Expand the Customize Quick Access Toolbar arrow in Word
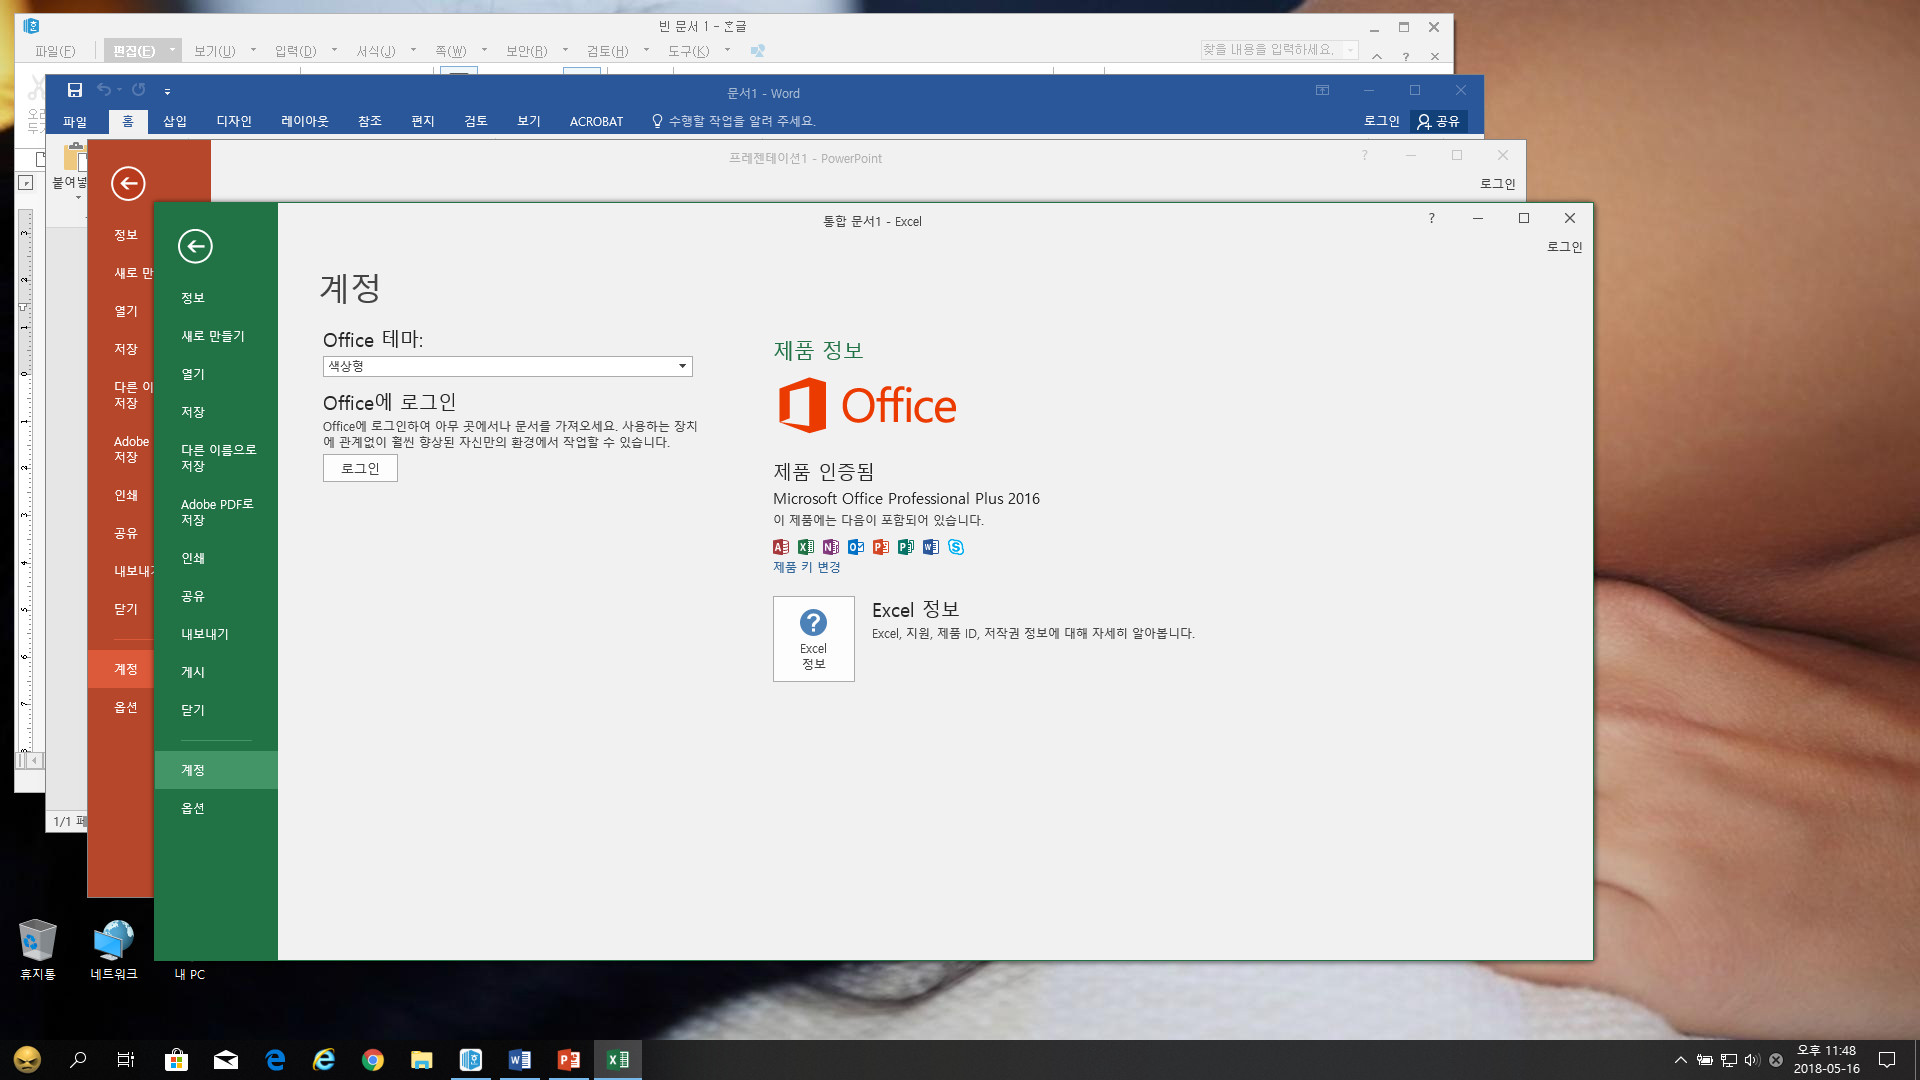This screenshot has height=1080, width=1920. [x=167, y=91]
